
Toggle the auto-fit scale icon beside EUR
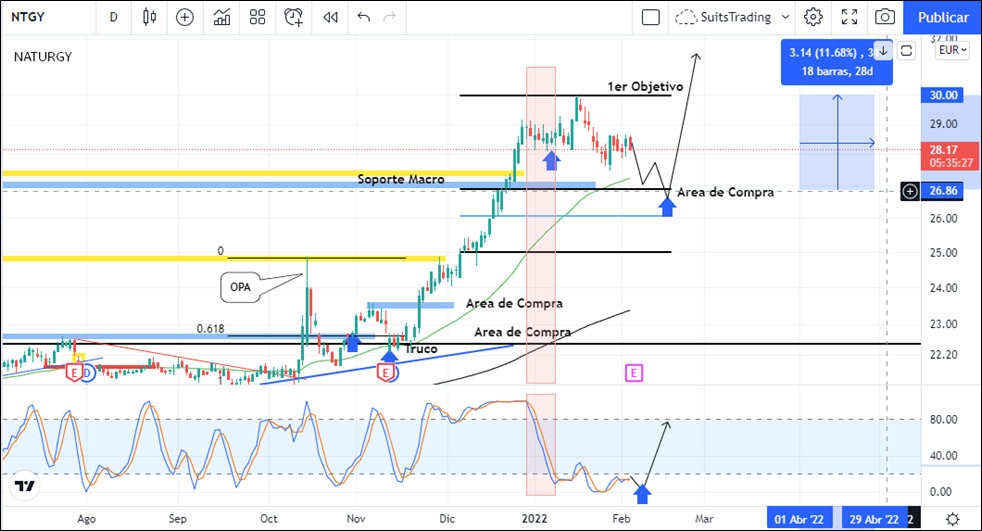point(907,50)
